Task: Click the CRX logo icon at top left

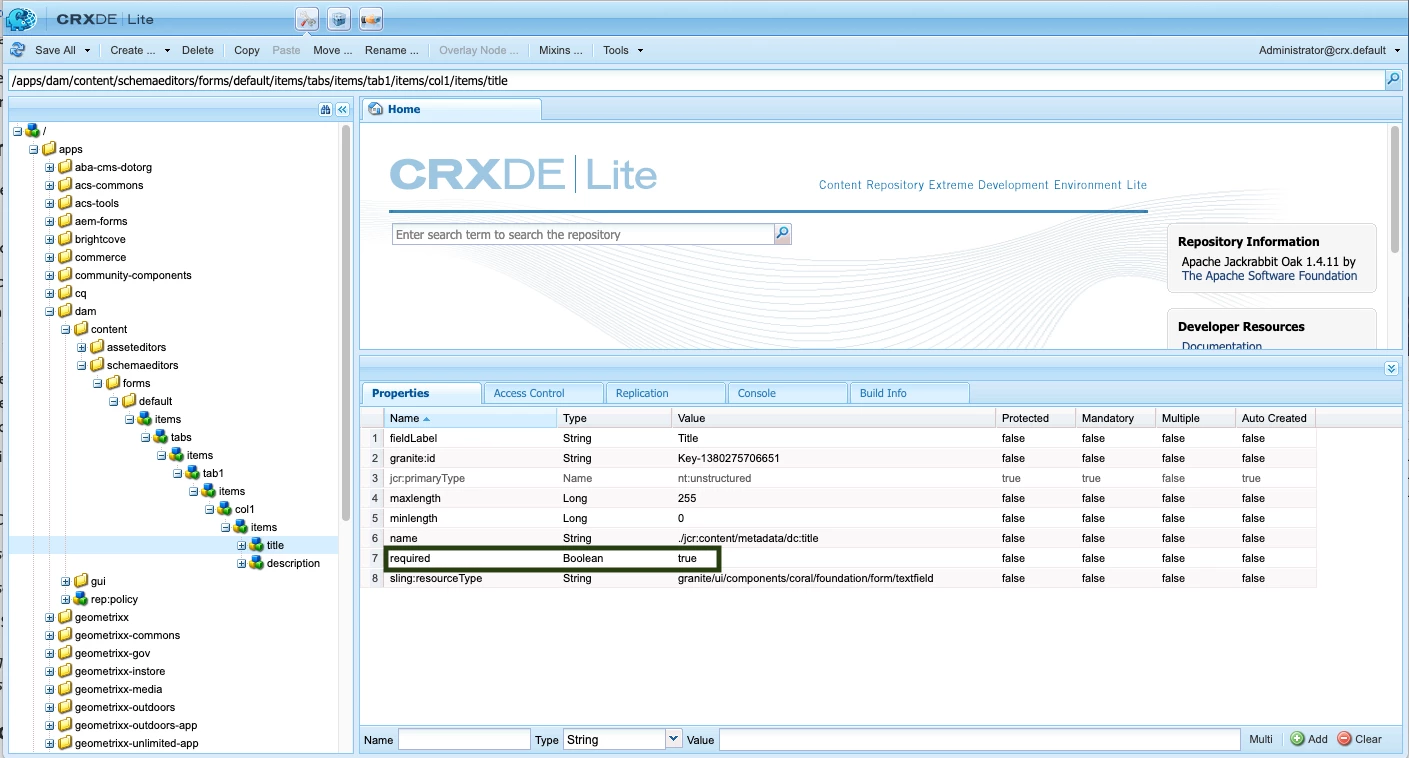Action: pyautogui.click(x=20, y=18)
